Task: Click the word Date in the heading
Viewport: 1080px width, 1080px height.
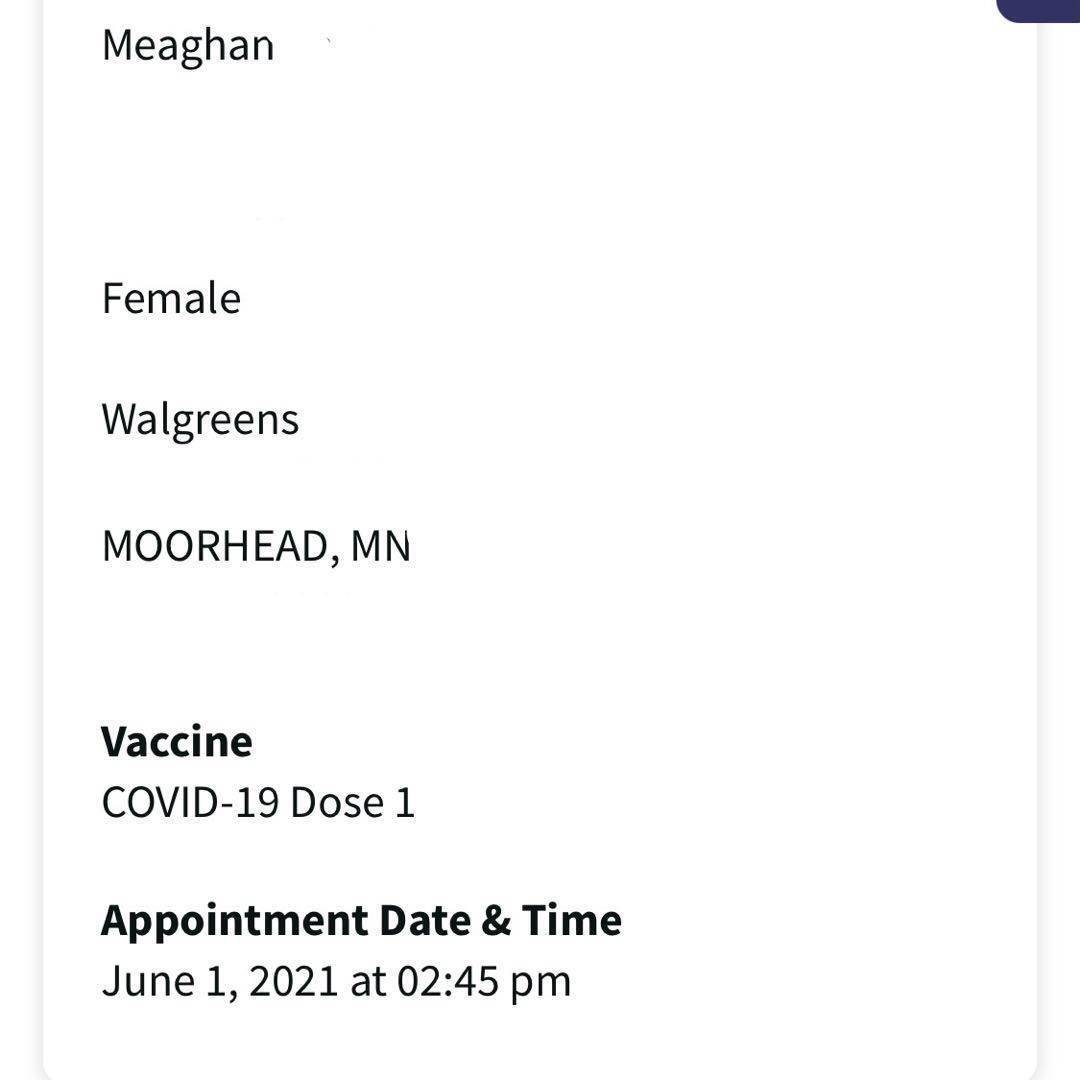Action: [x=423, y=920]
